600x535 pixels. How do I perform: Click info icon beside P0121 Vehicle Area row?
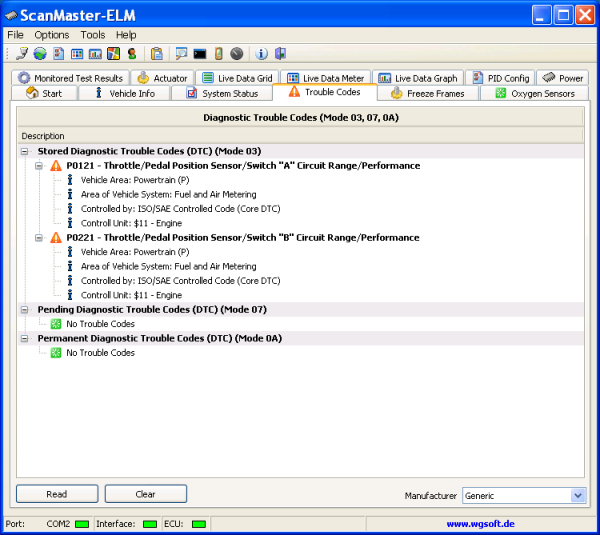[70, 180]
